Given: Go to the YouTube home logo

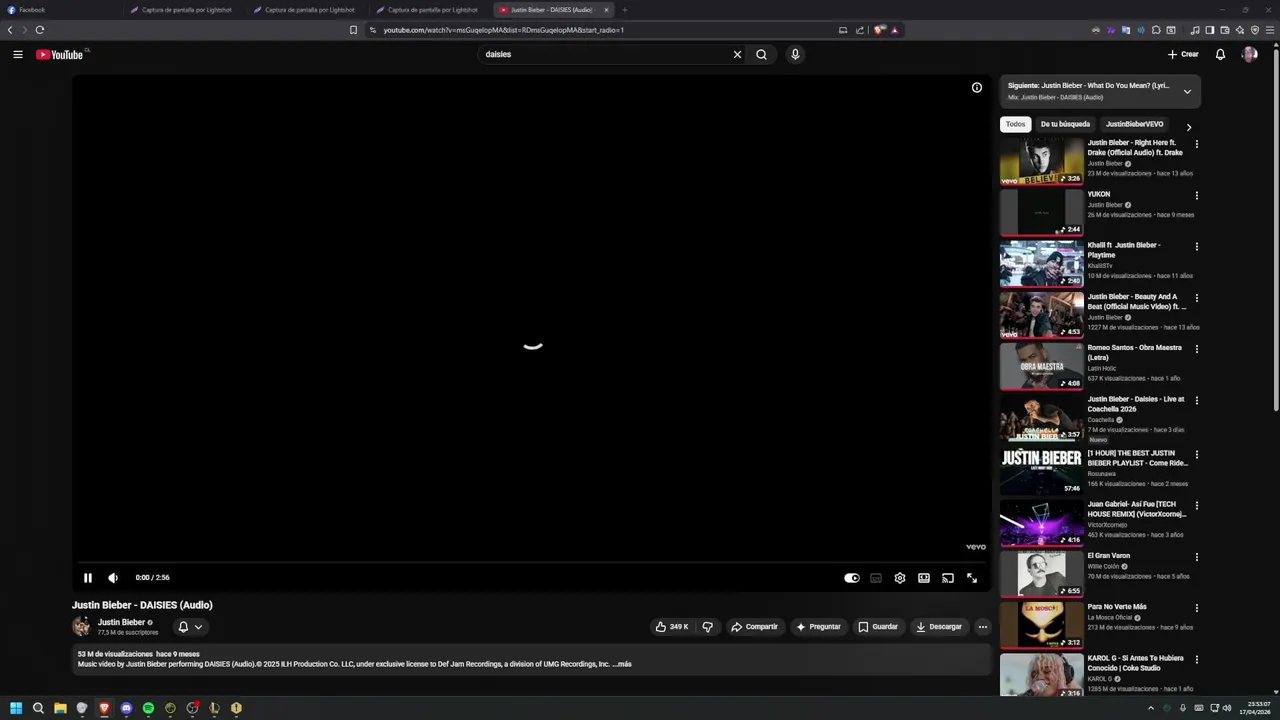Looking at the screenshot, I should [x=60, y=54].
